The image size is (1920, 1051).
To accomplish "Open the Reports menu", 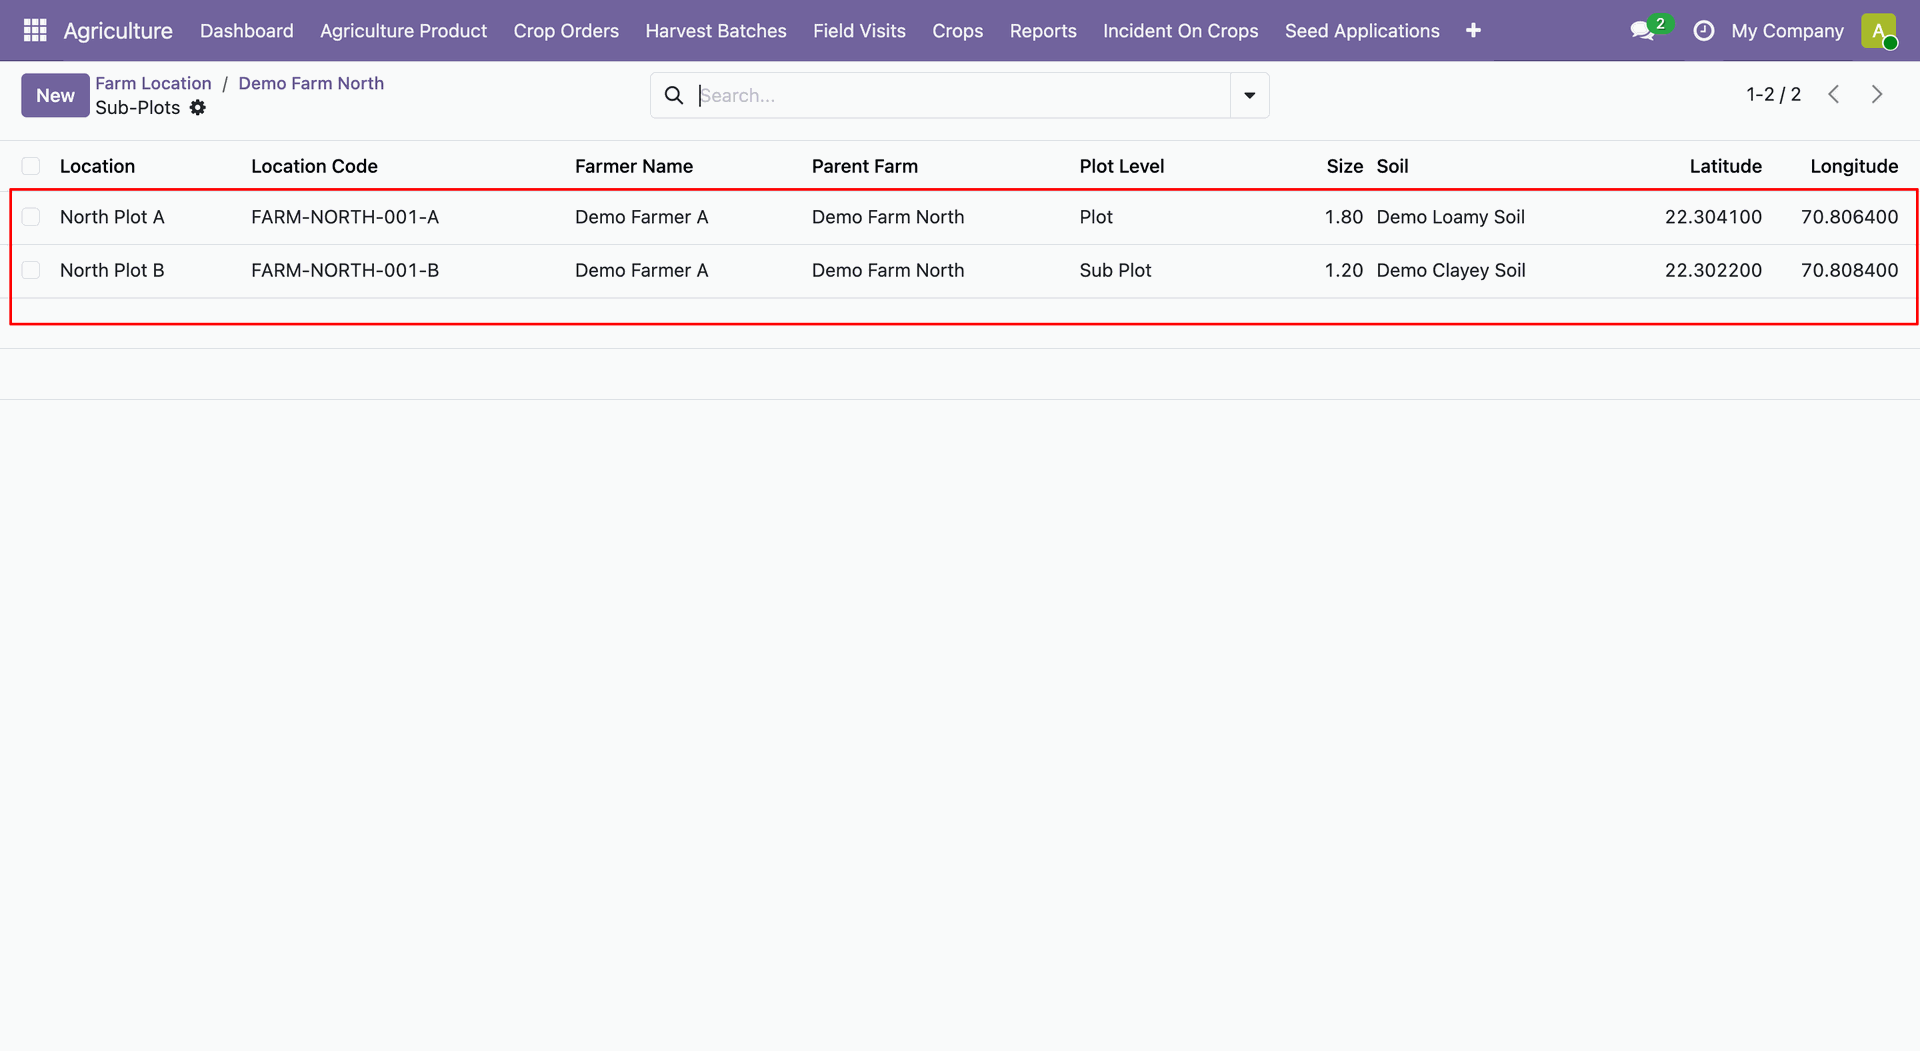I will click(x=1043, y=31).
